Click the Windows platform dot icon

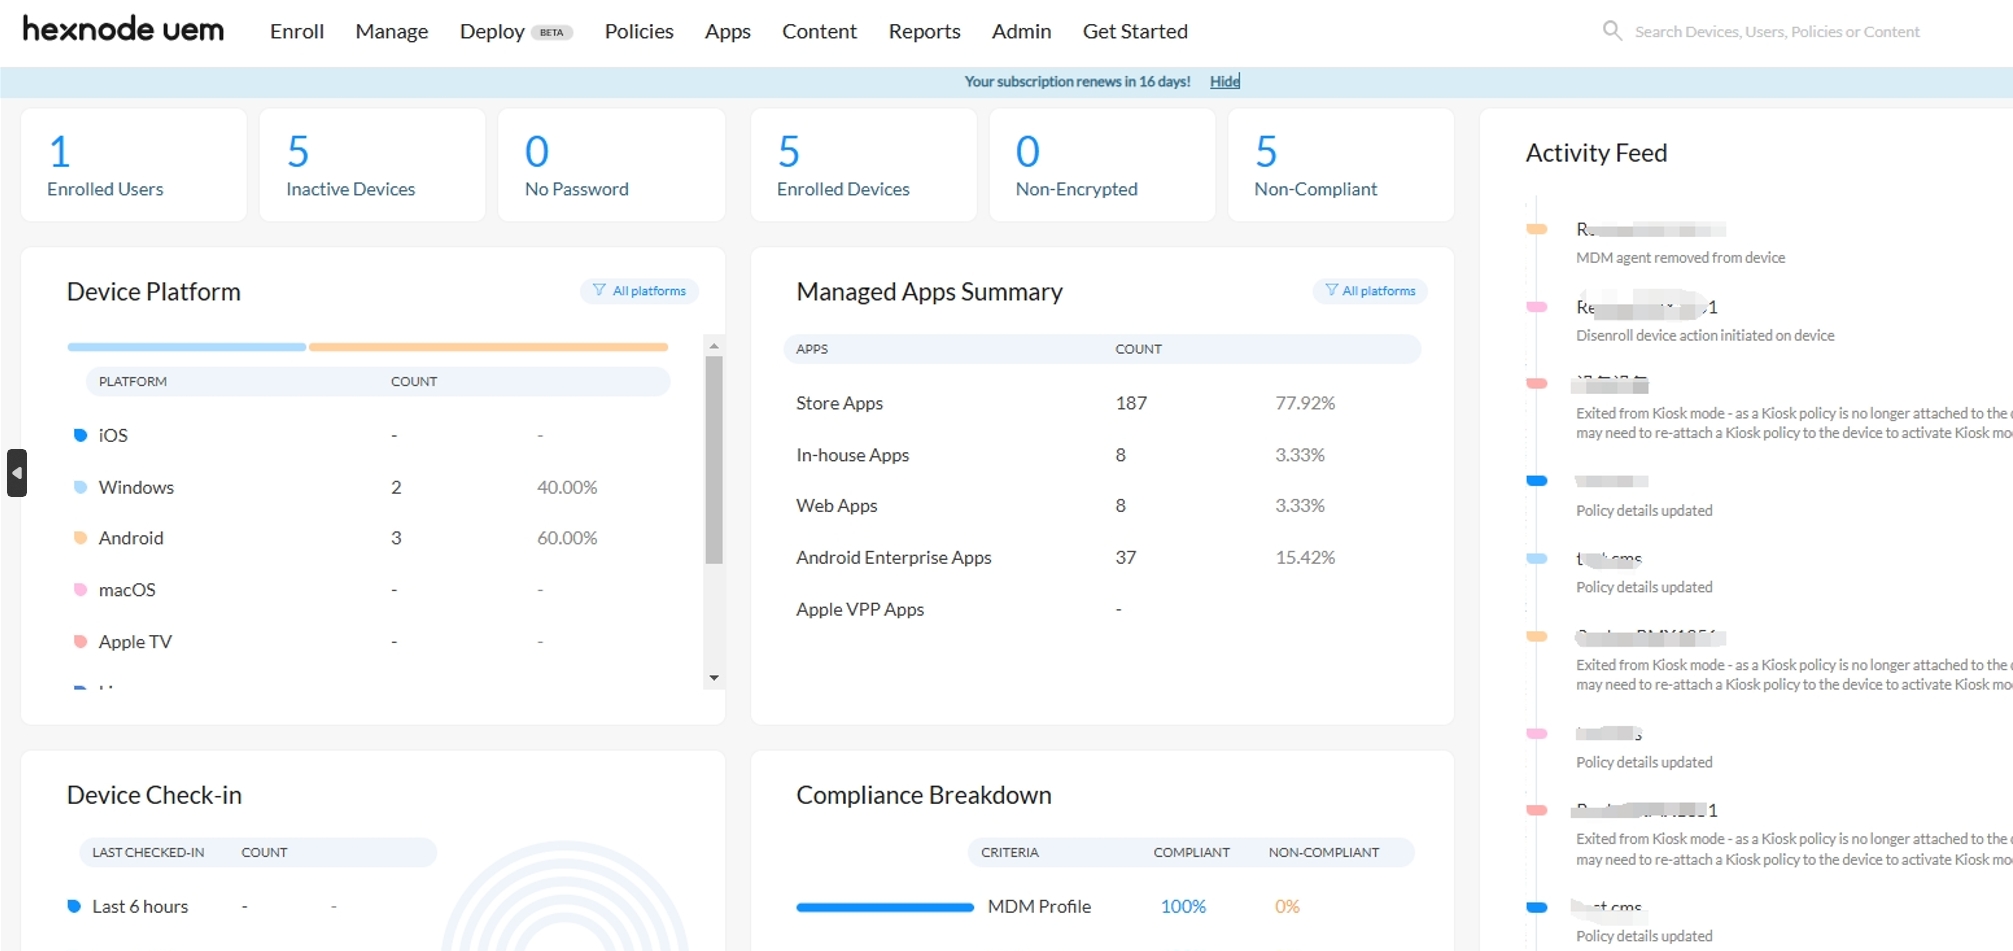point(81,487)
